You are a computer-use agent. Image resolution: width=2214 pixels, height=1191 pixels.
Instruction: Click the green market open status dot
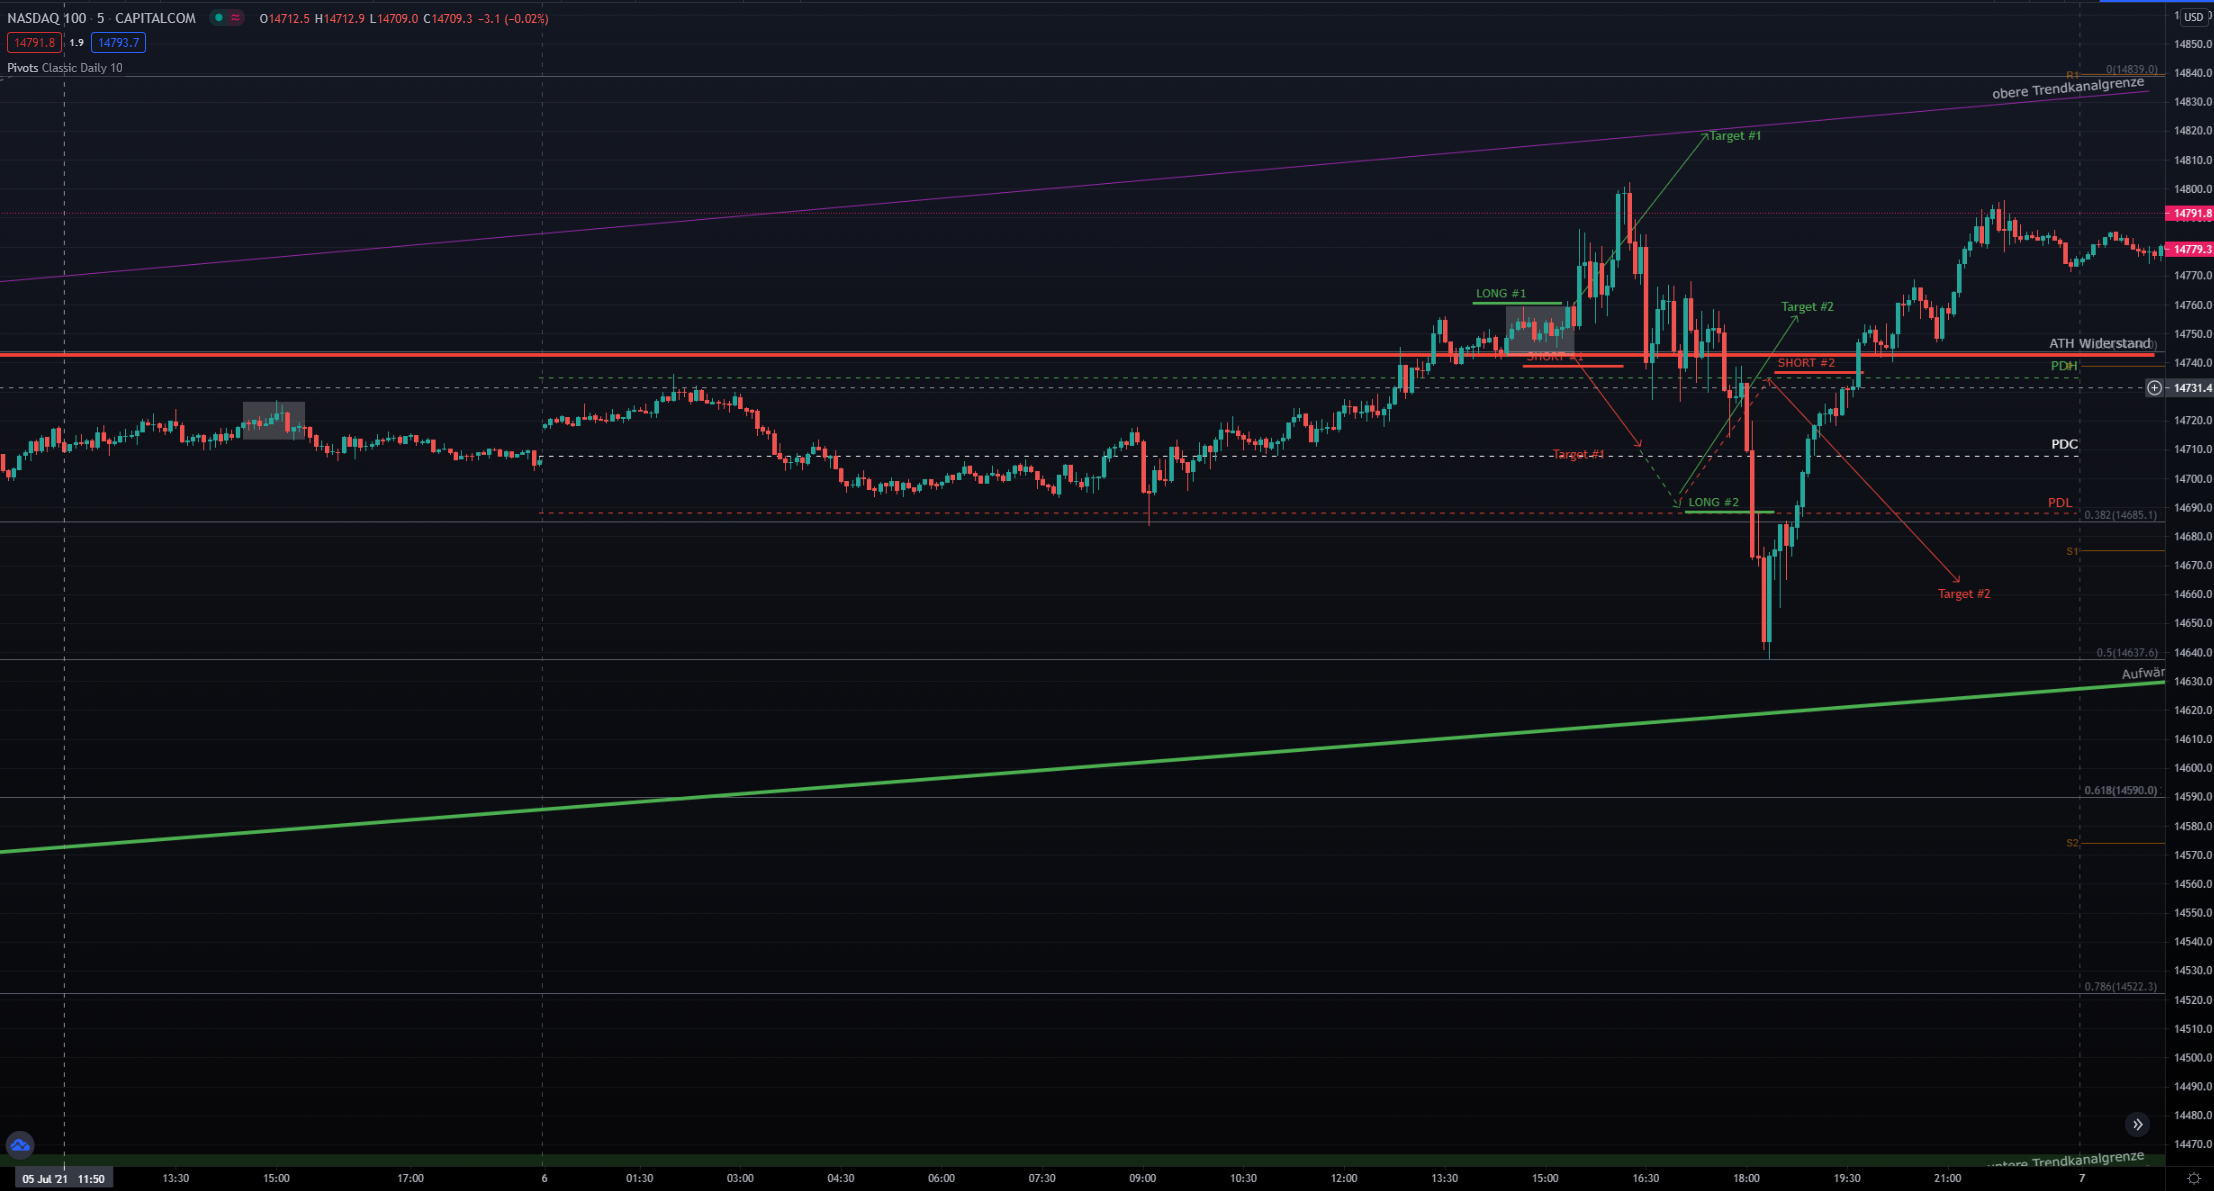tap(218, 18)
